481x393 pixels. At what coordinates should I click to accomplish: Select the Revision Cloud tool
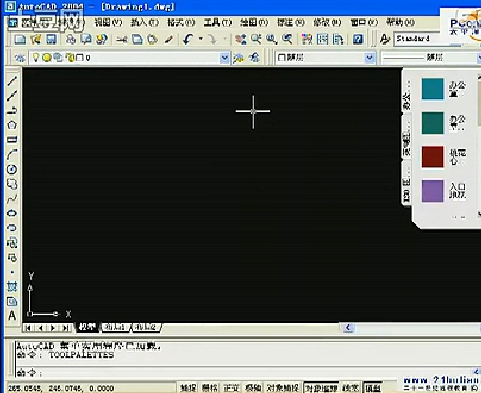point(12,184)
